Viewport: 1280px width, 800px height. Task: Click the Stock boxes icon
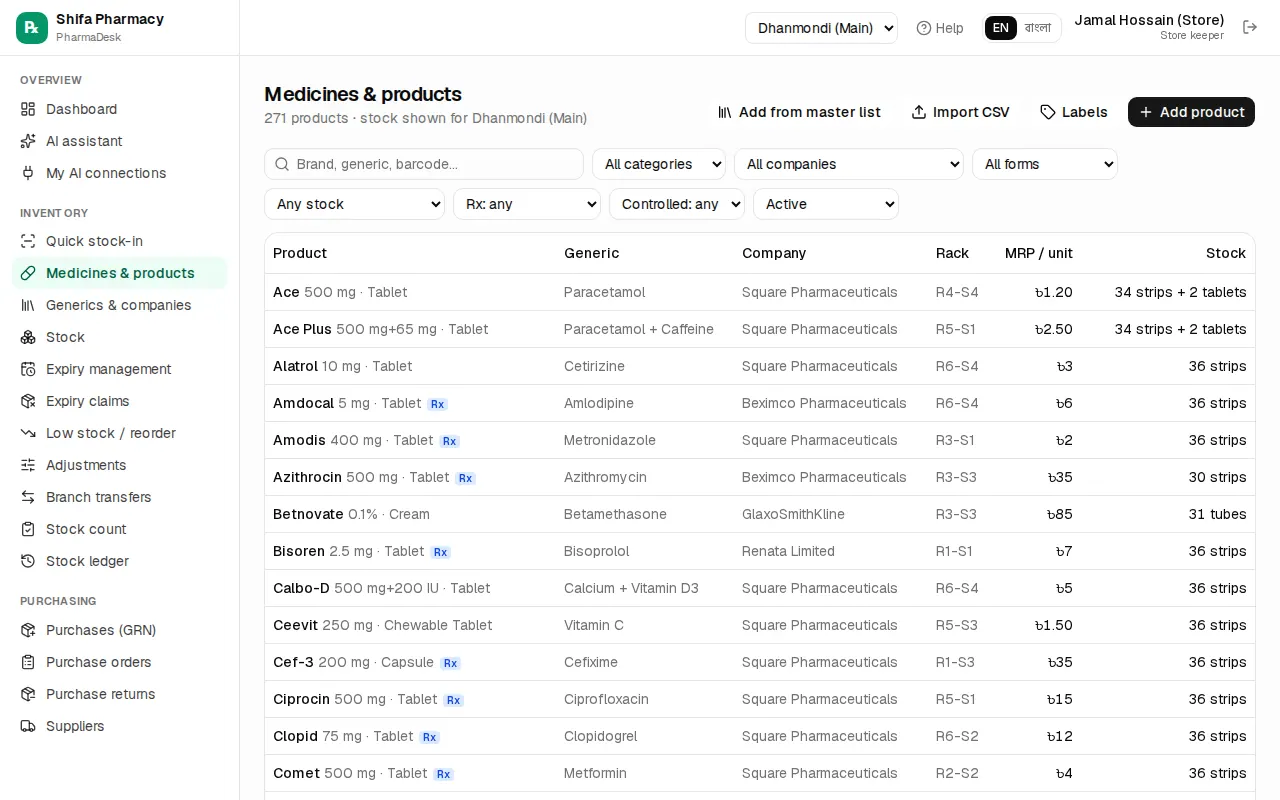point(28,337)
